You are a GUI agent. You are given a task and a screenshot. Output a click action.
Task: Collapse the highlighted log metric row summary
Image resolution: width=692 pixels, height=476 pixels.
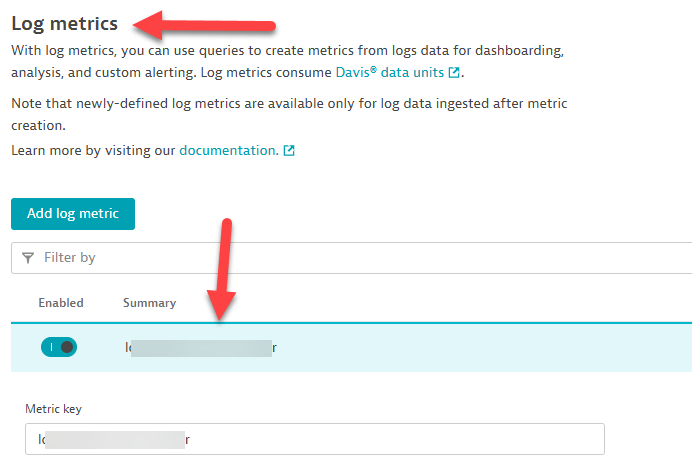click(x=400, y=347)
